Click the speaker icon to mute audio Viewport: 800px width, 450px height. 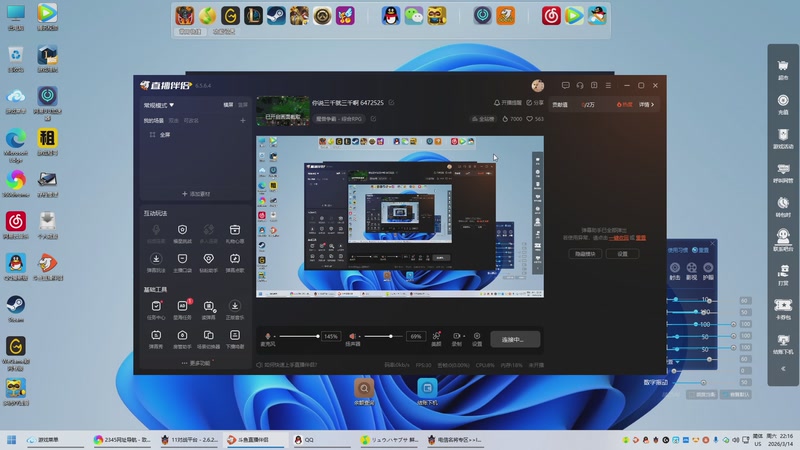click(352, 336)
